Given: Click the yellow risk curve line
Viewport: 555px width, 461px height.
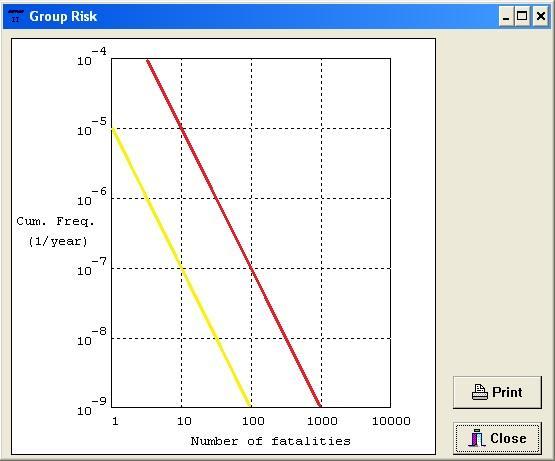Looking at the screenshot, I should click(x=181, y=268).
